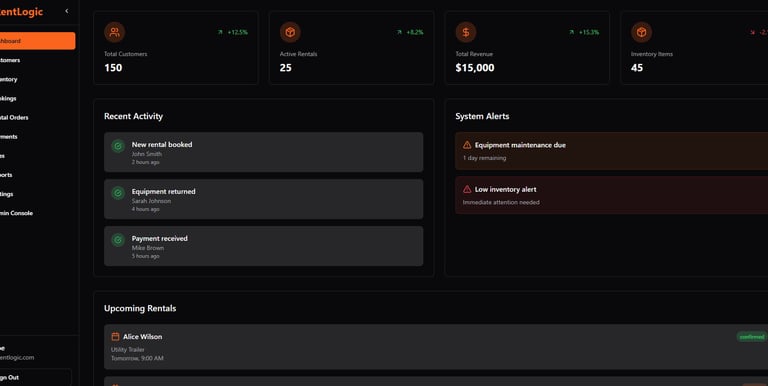Open the Dashboard sidebar item
The image size is (768, 386).
click(37, 41)
